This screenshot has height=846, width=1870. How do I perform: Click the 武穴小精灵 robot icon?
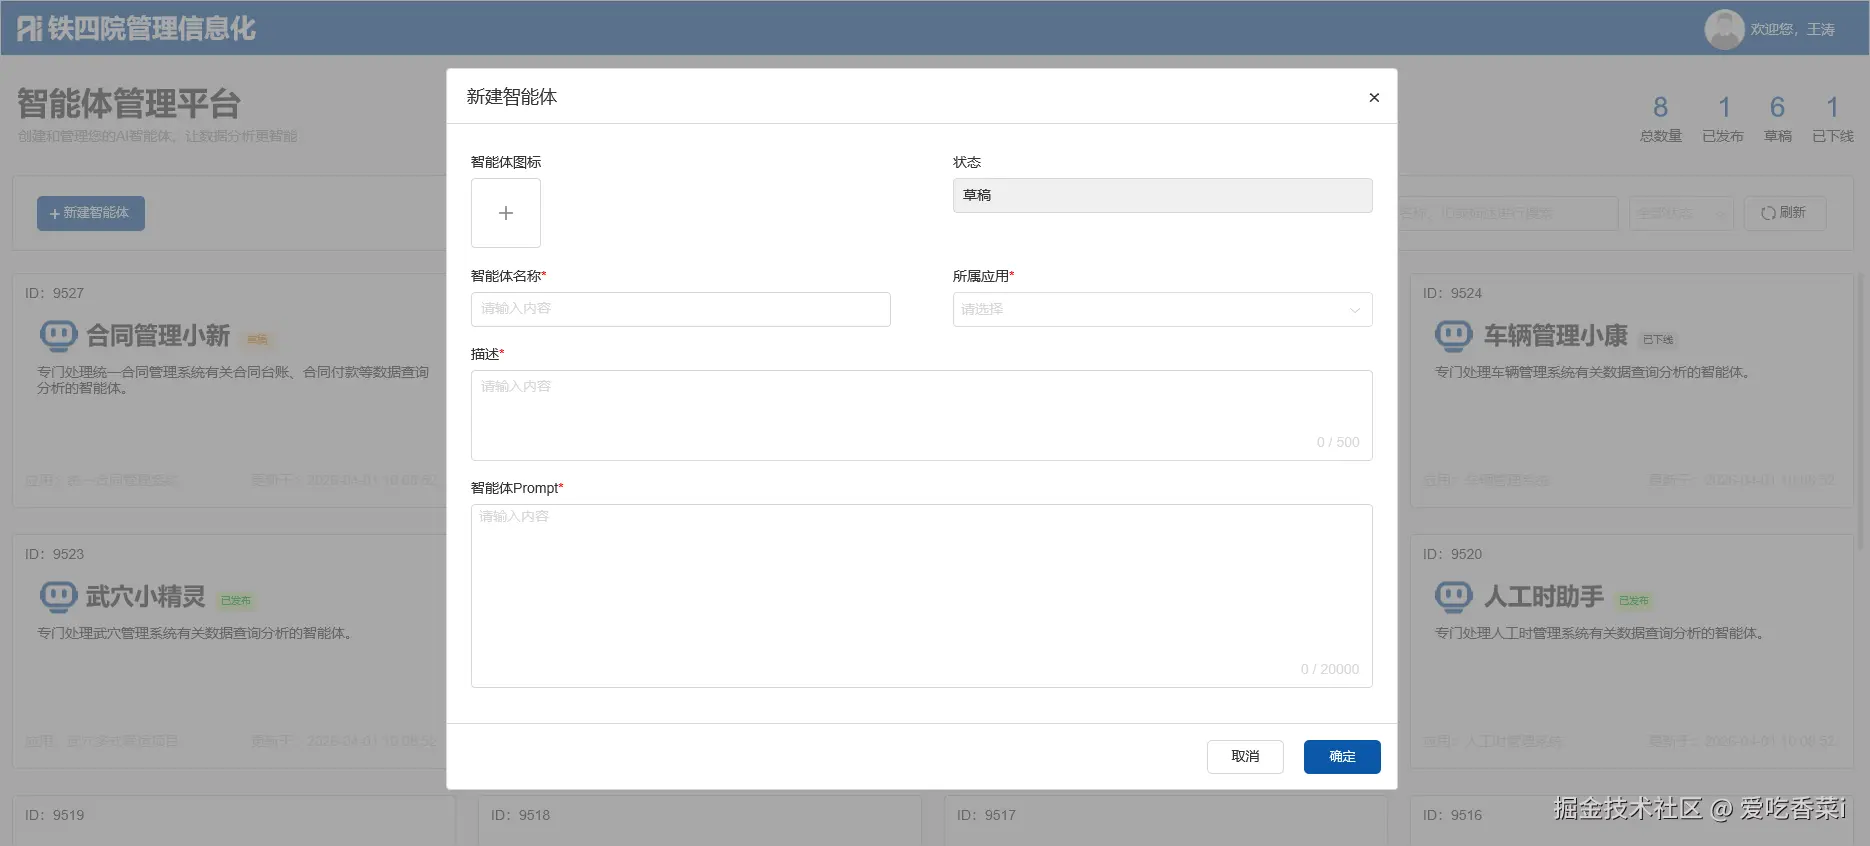click(58, 597)
